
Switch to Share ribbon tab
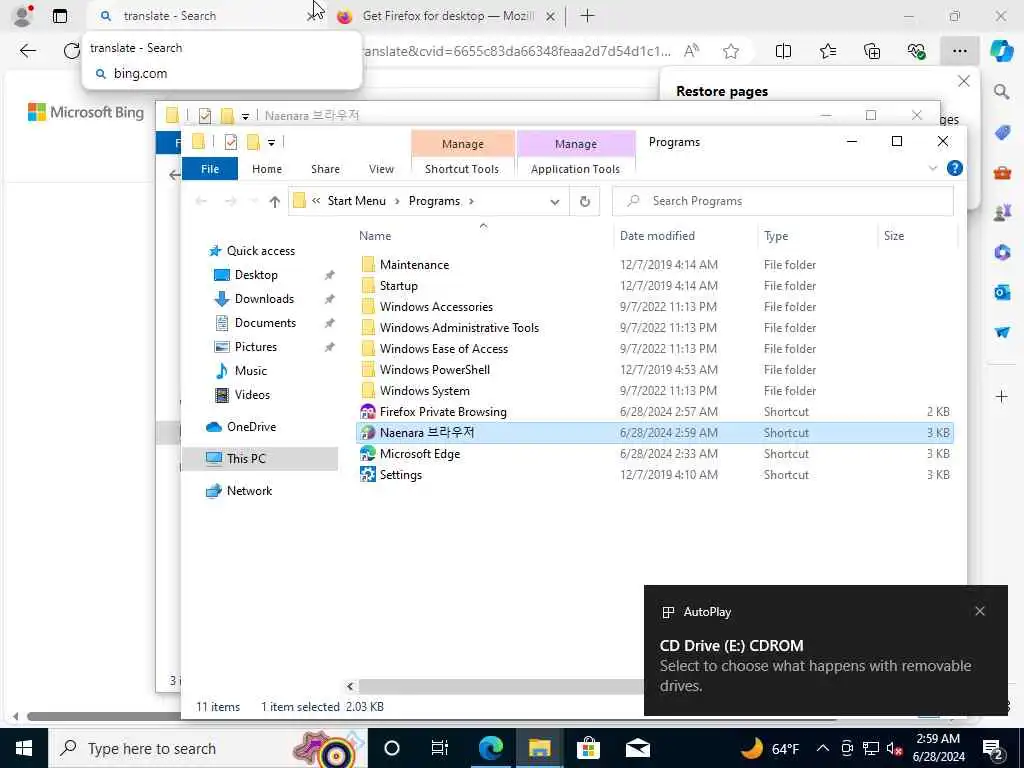coord(325,169)
